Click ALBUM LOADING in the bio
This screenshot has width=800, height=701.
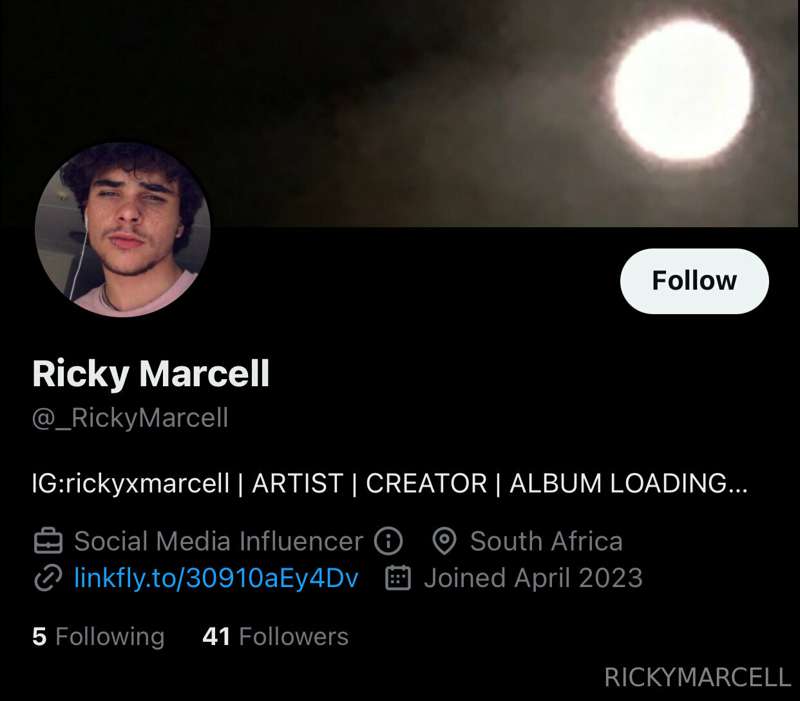(x=628, y=484)
